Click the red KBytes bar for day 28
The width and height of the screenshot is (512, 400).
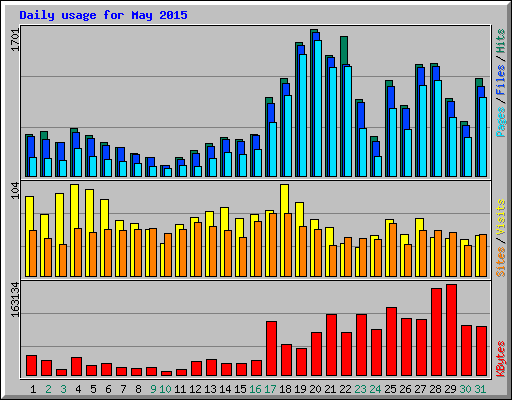[436, 332]
